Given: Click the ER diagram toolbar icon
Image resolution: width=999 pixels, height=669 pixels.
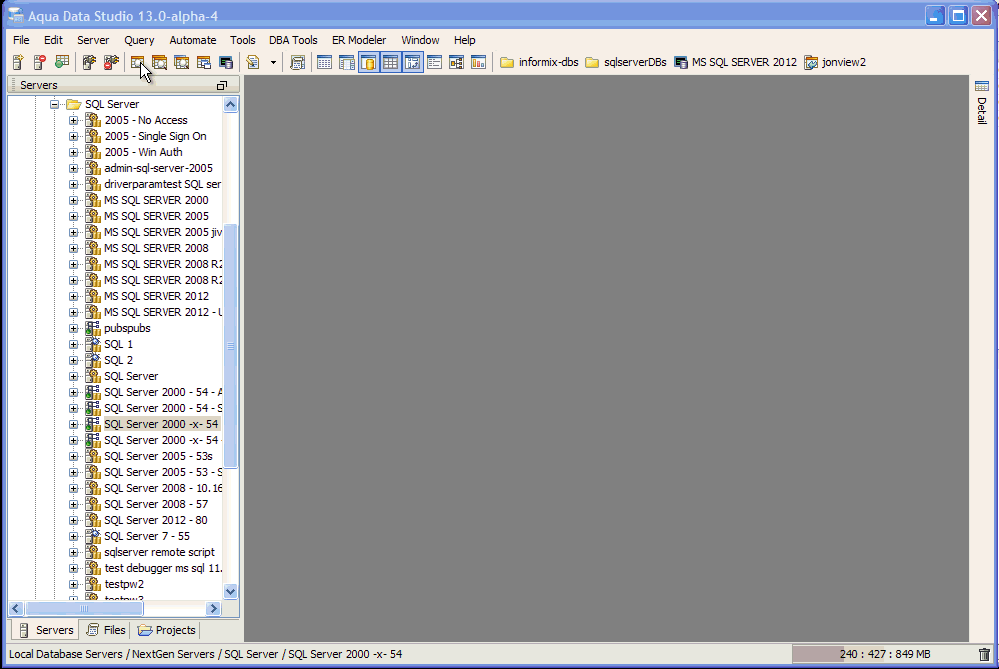Looking at the screenshot, I should (x=456, y=62).
